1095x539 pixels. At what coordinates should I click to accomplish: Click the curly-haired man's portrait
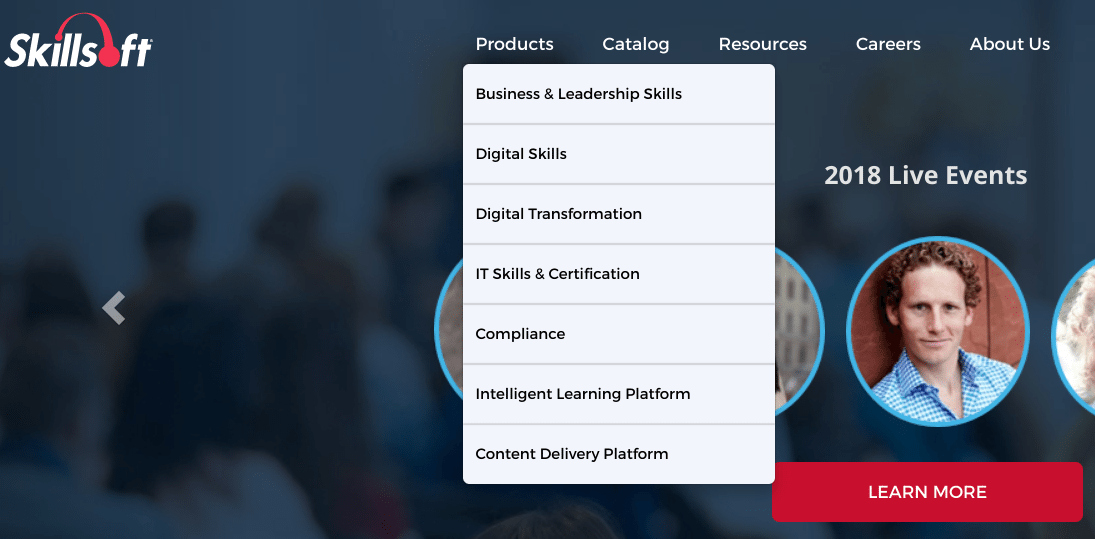point(938,331)
